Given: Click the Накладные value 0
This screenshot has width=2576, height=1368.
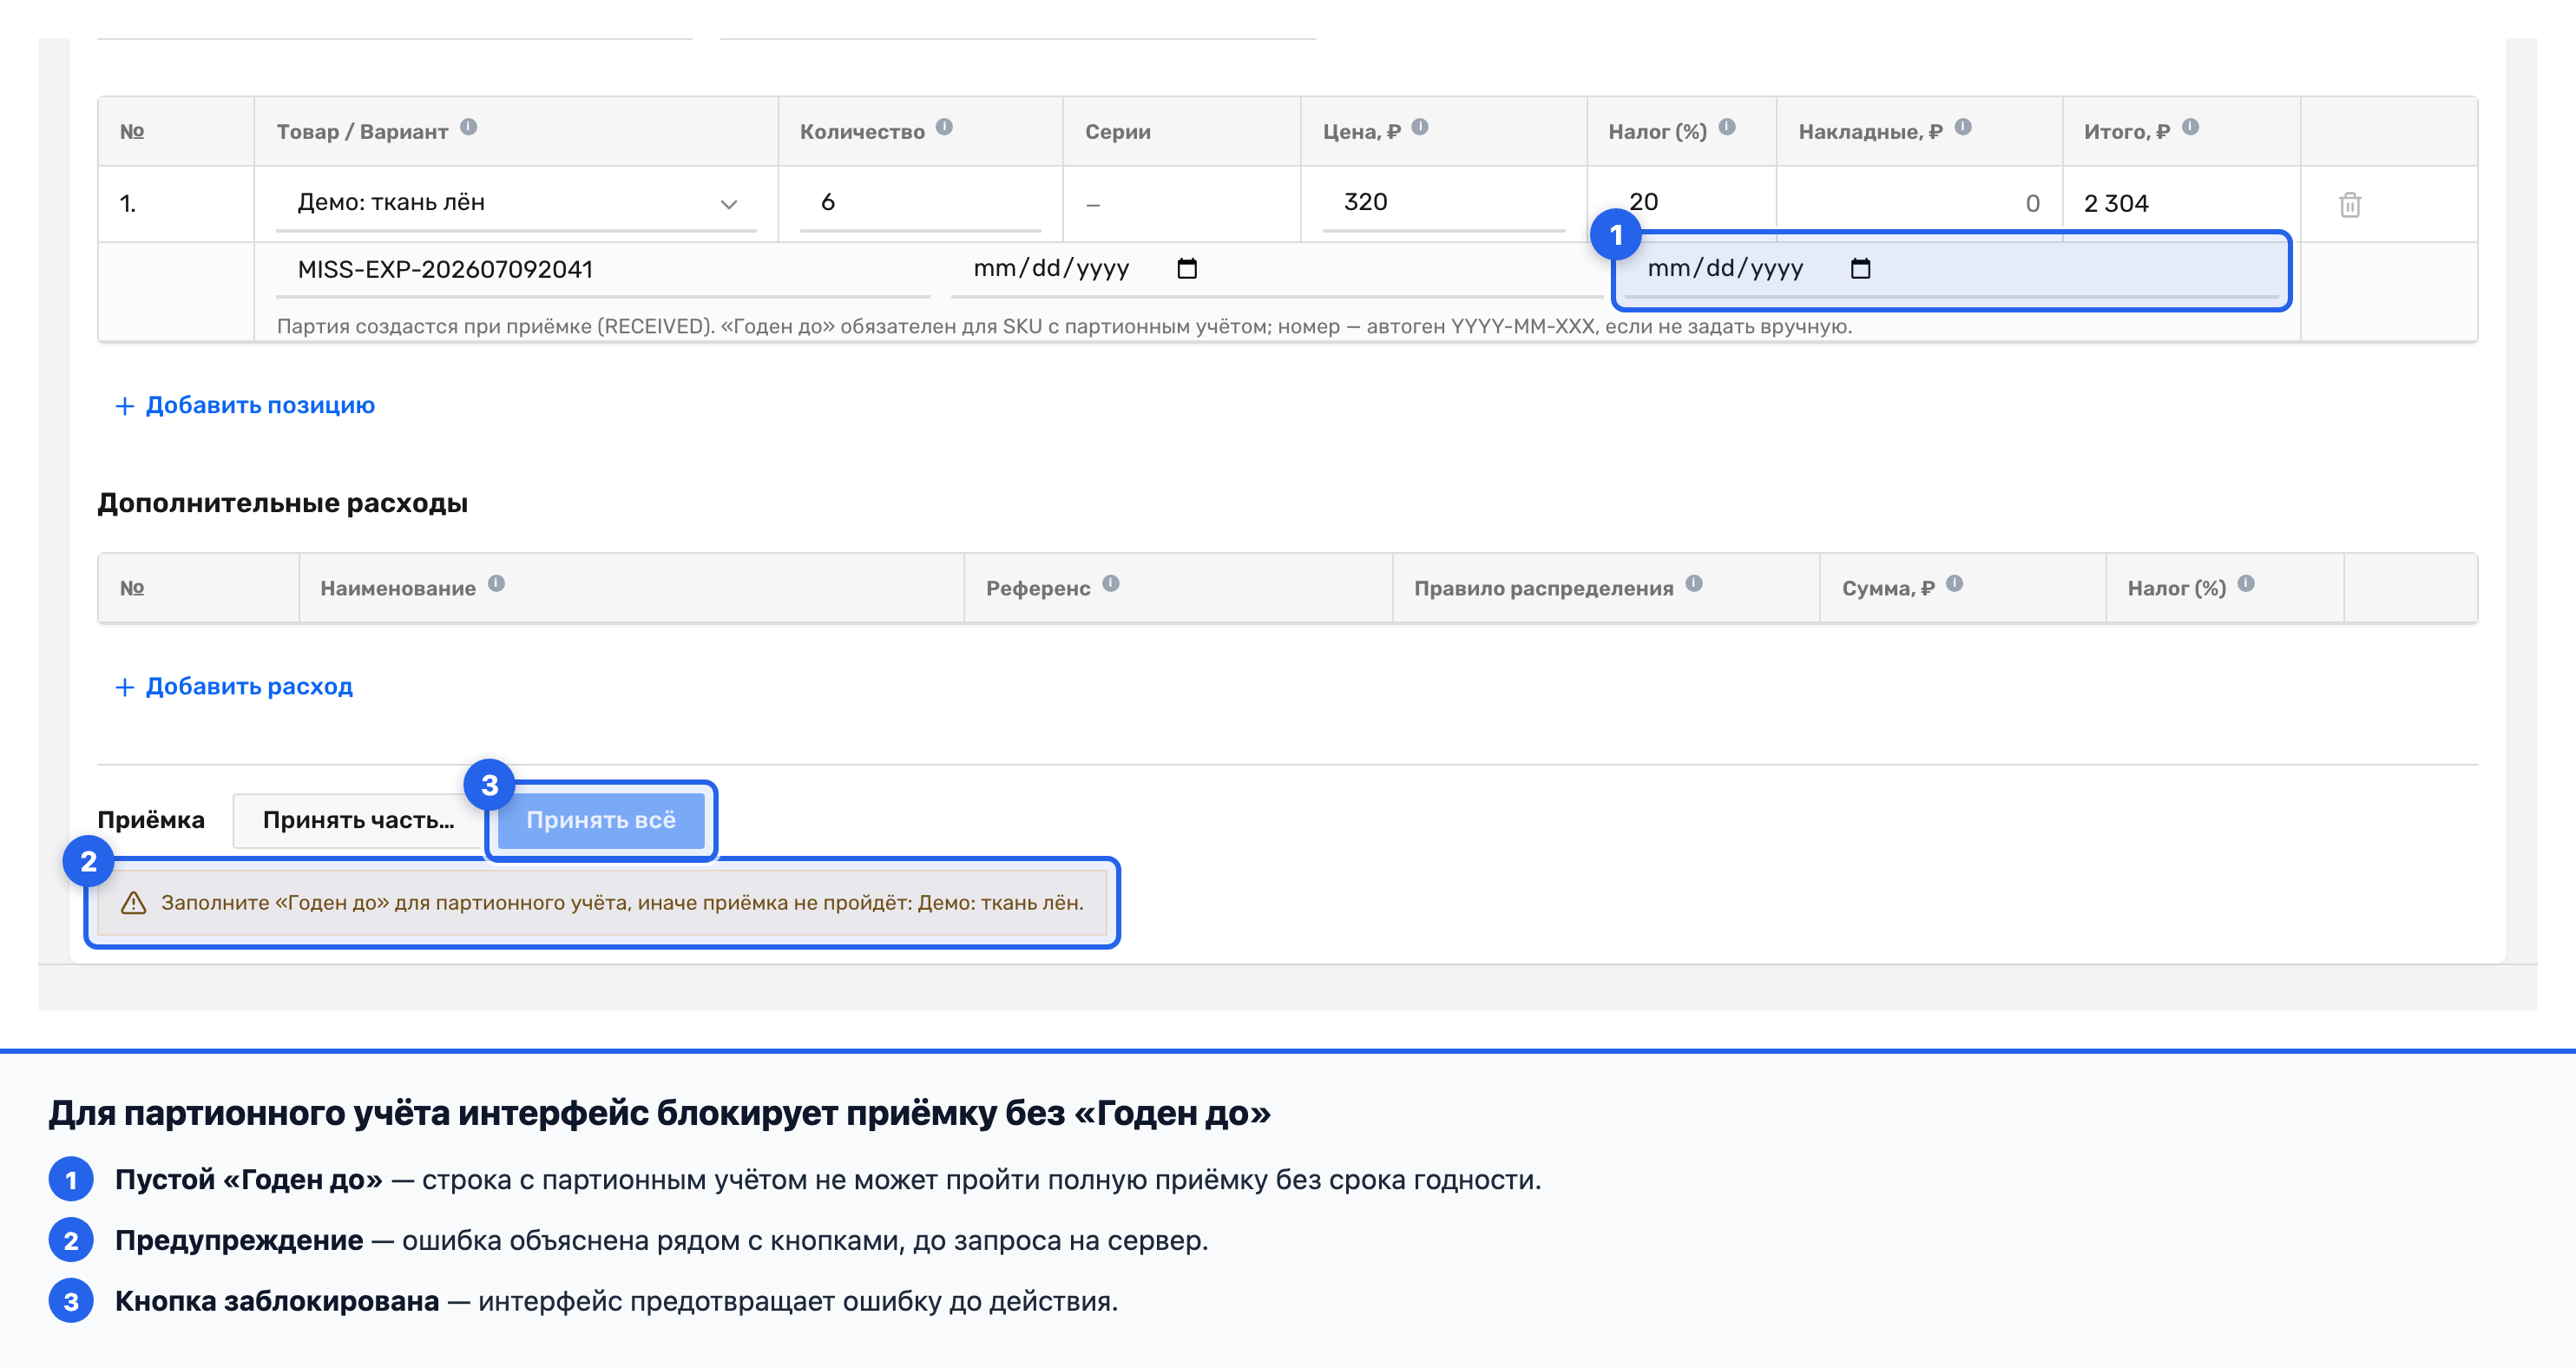Looking at the screenshot, I should click(x=2032, y=204).
